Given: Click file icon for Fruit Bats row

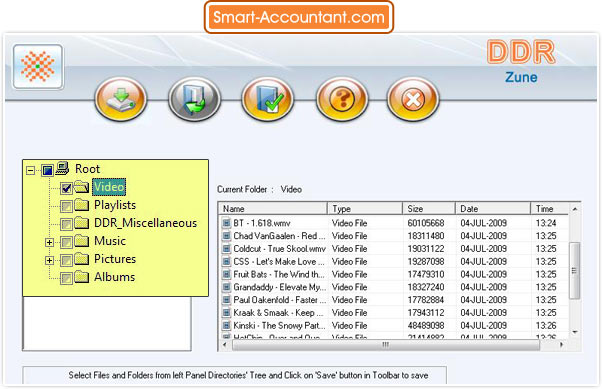Looking at the screenshot, I should point(227,275).
